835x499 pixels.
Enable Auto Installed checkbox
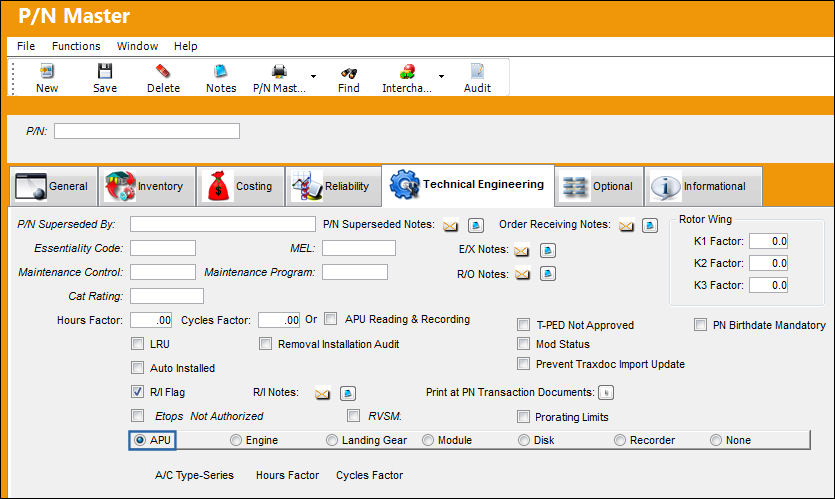137,367
